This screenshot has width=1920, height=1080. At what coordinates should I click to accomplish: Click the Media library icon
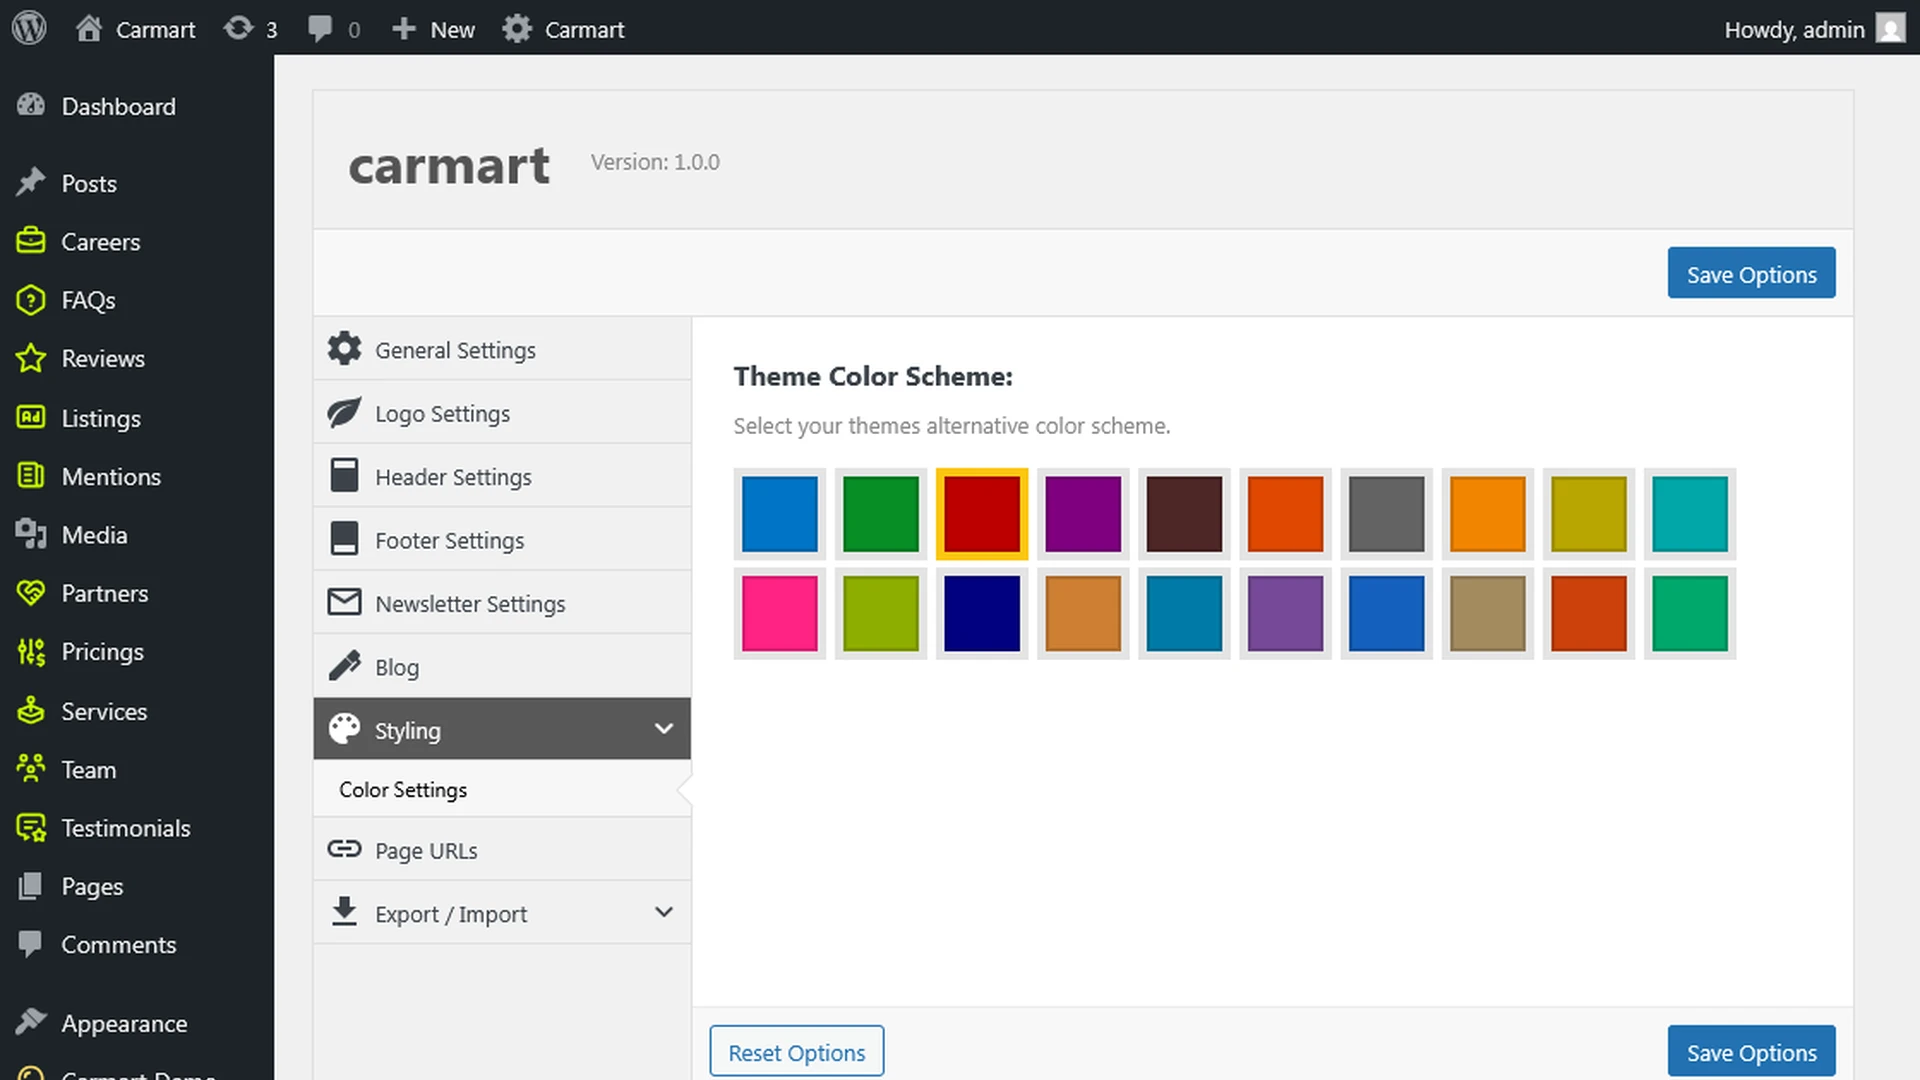click(x=31, y=534)
